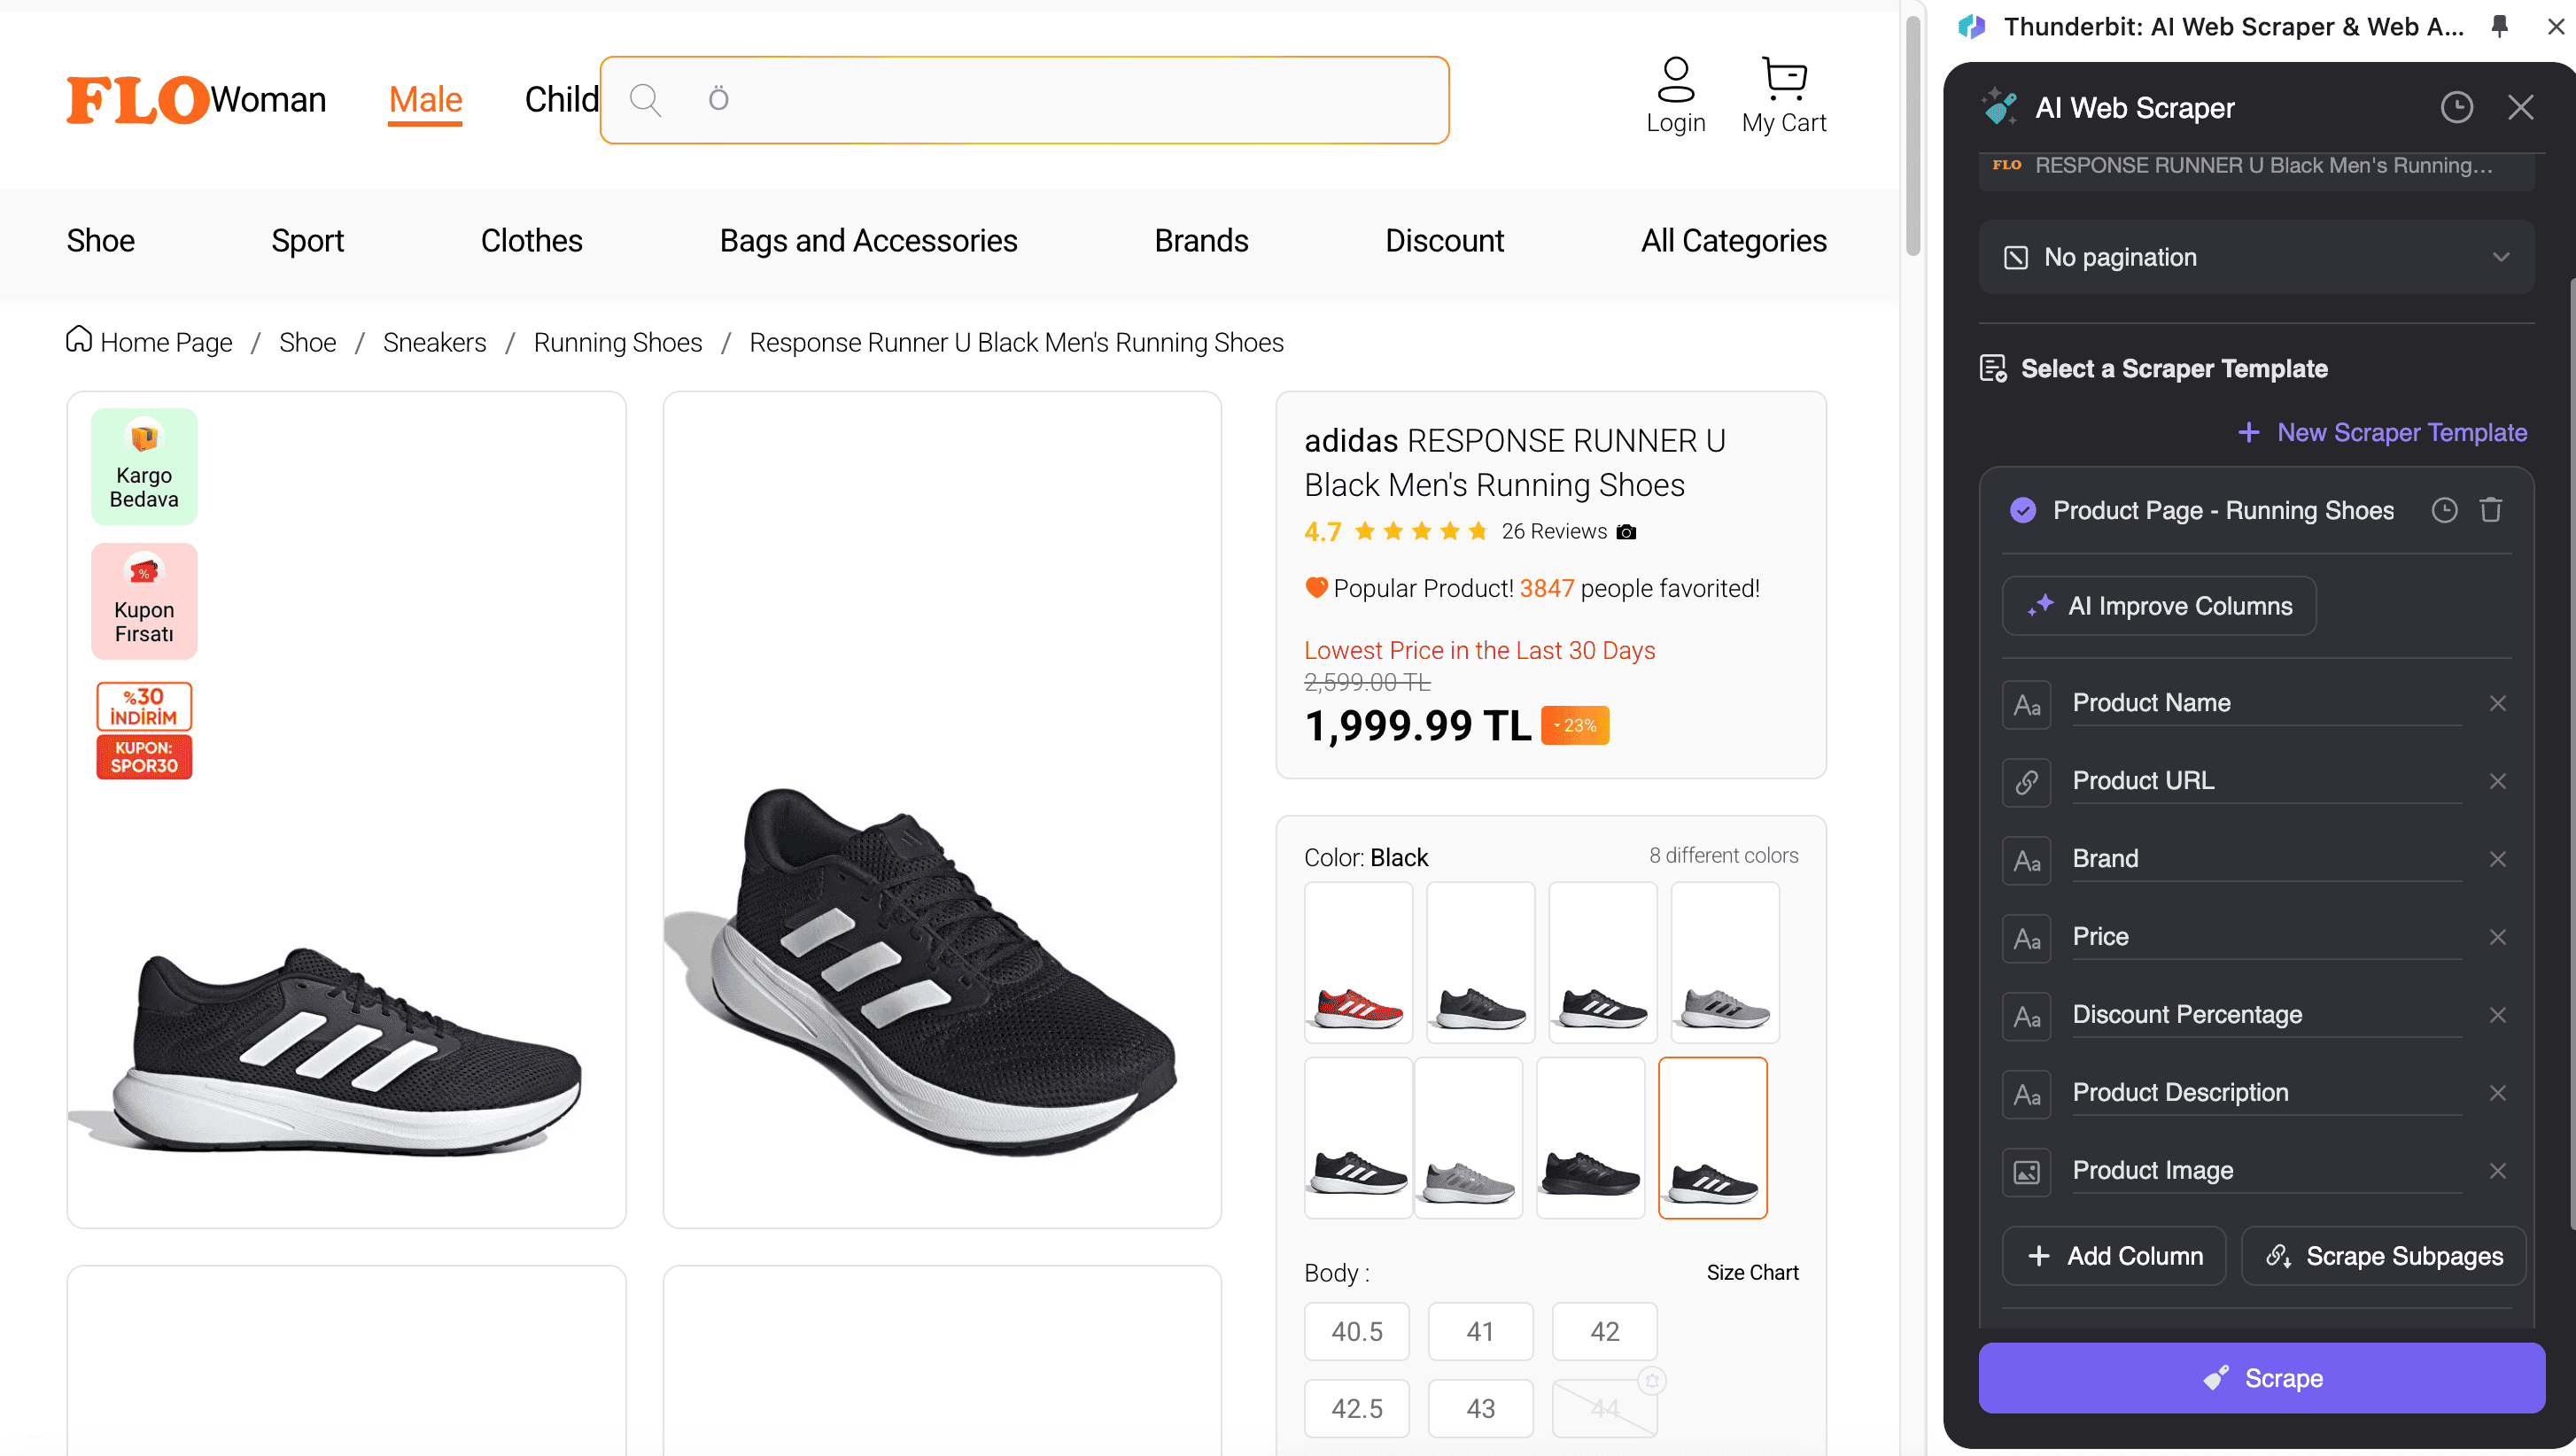The width and height of the screenshot is (2576, 1456).
Task: Pin the Thunderbit extension panel
Action: tap(2499, 27)
